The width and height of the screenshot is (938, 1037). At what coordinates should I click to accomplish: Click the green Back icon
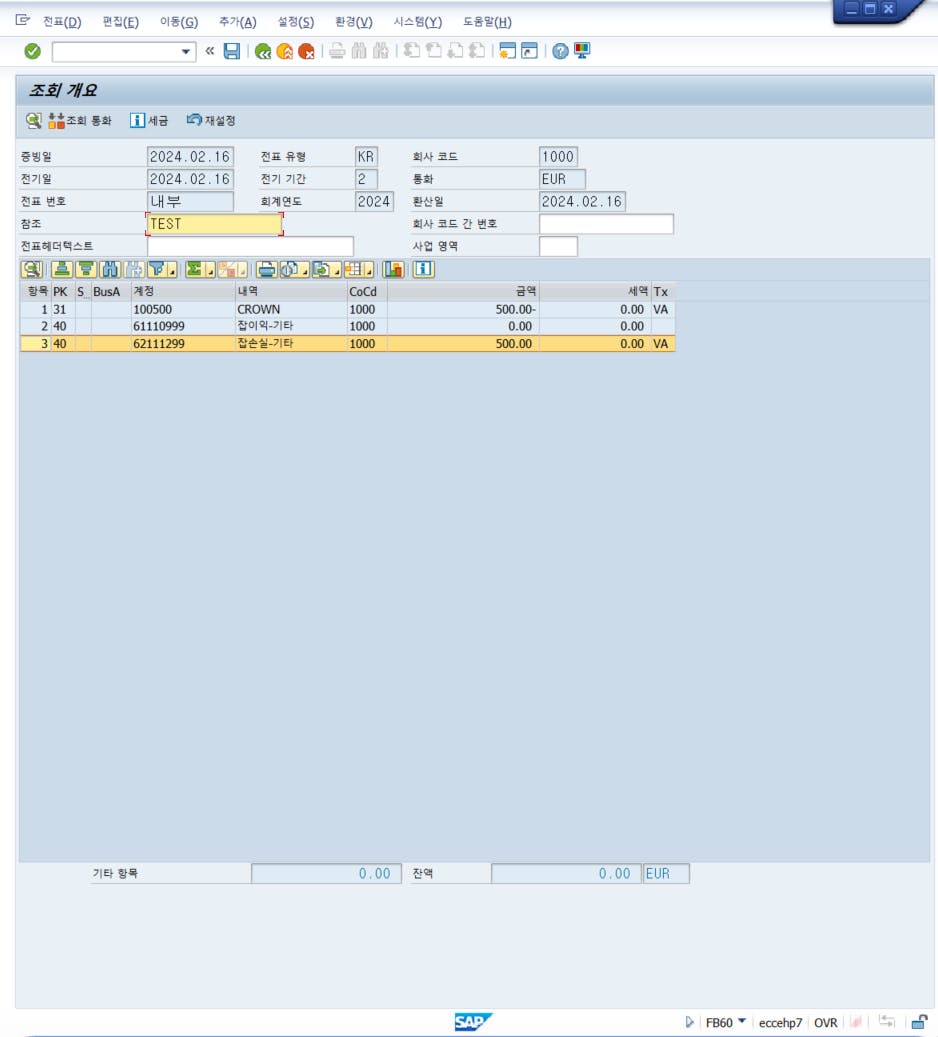point(263,51)
